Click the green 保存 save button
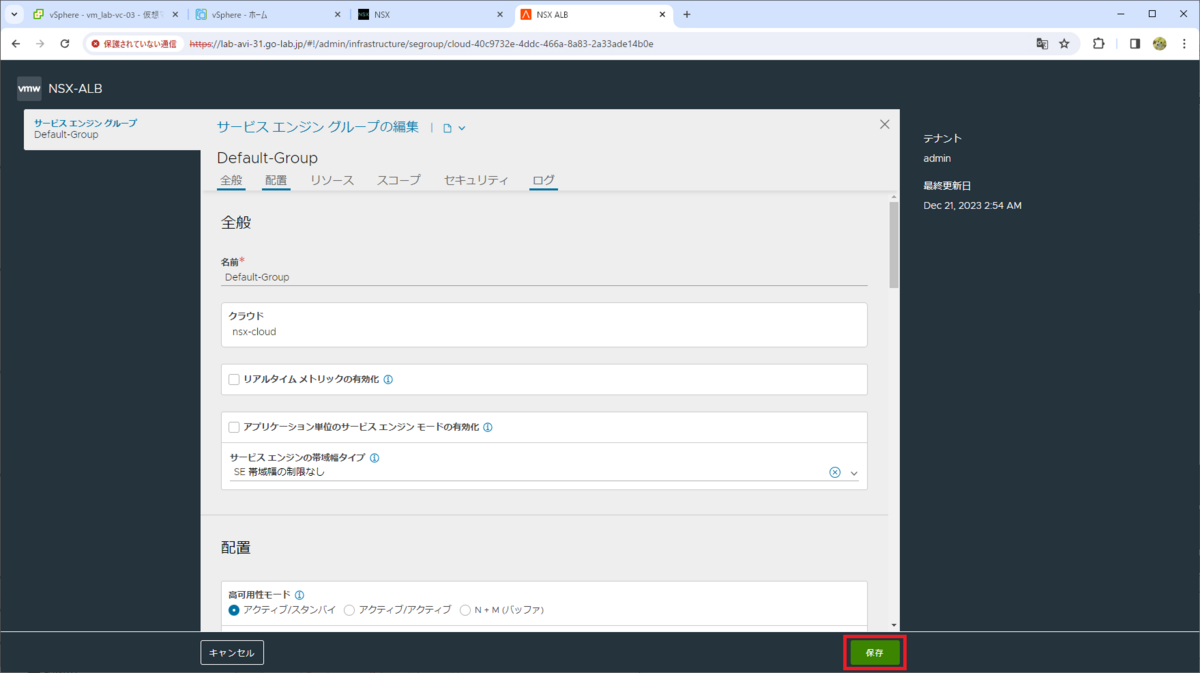The width and height of the screenshot is (1200, 673). [875, 652]
